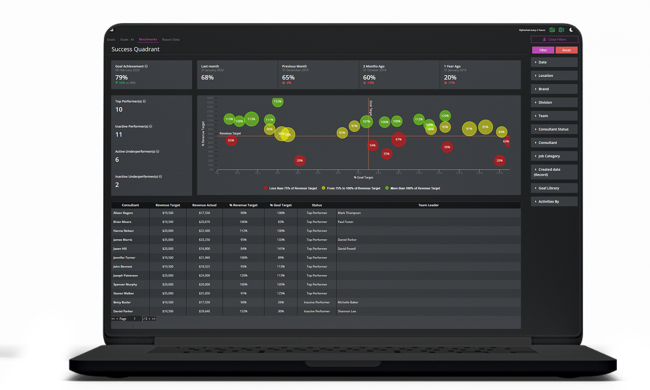Image resolution: width=650 pixels, height=390 pixels.
Task: Click the red 54% bubble near the goal line
Action: click(x=373, y=145)
